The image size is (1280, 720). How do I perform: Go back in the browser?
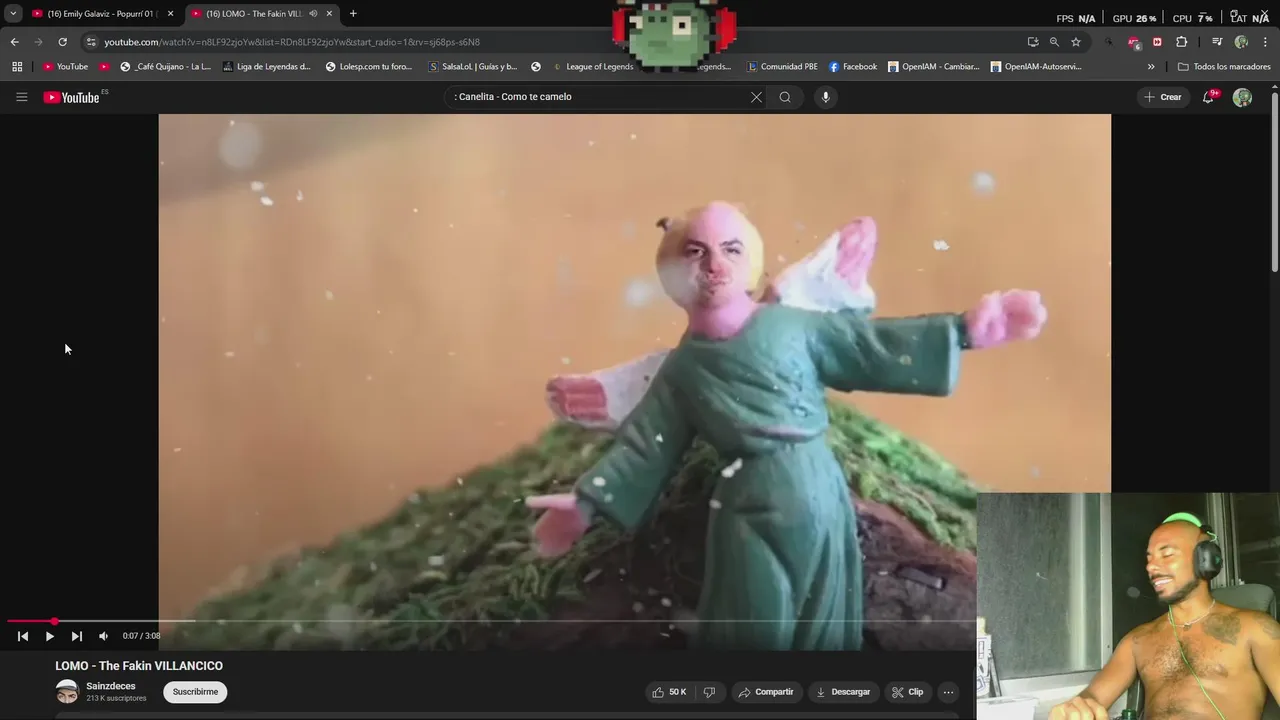[14, 42]
